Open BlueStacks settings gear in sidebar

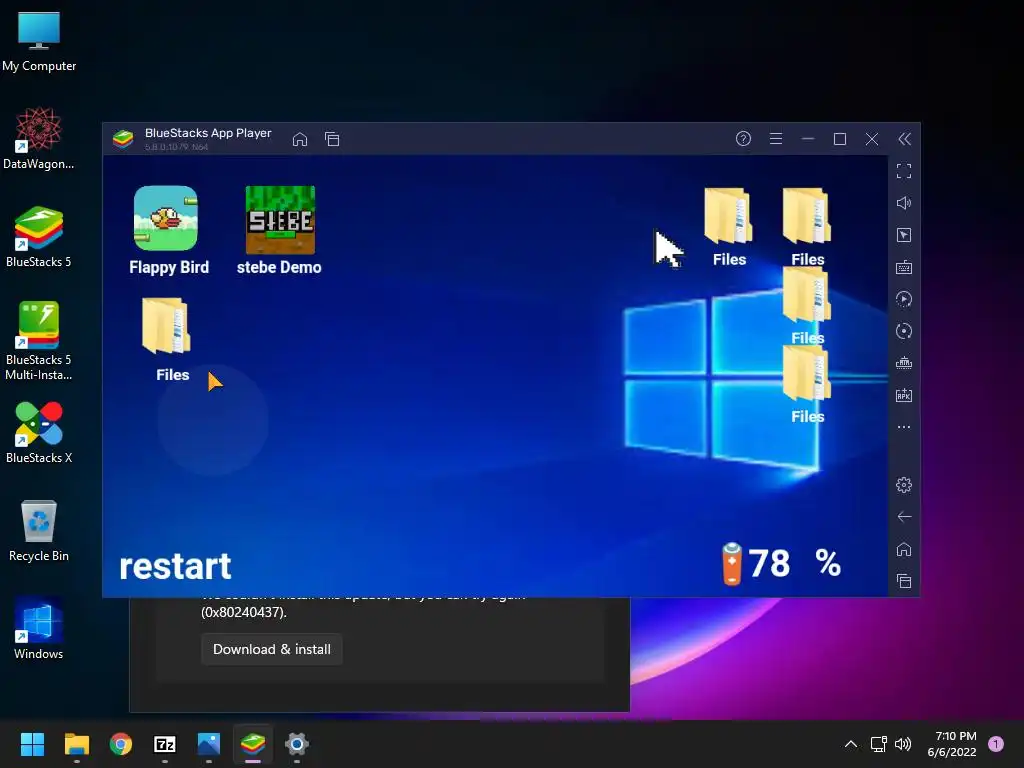pyautogui.click(x=904, y=485)
